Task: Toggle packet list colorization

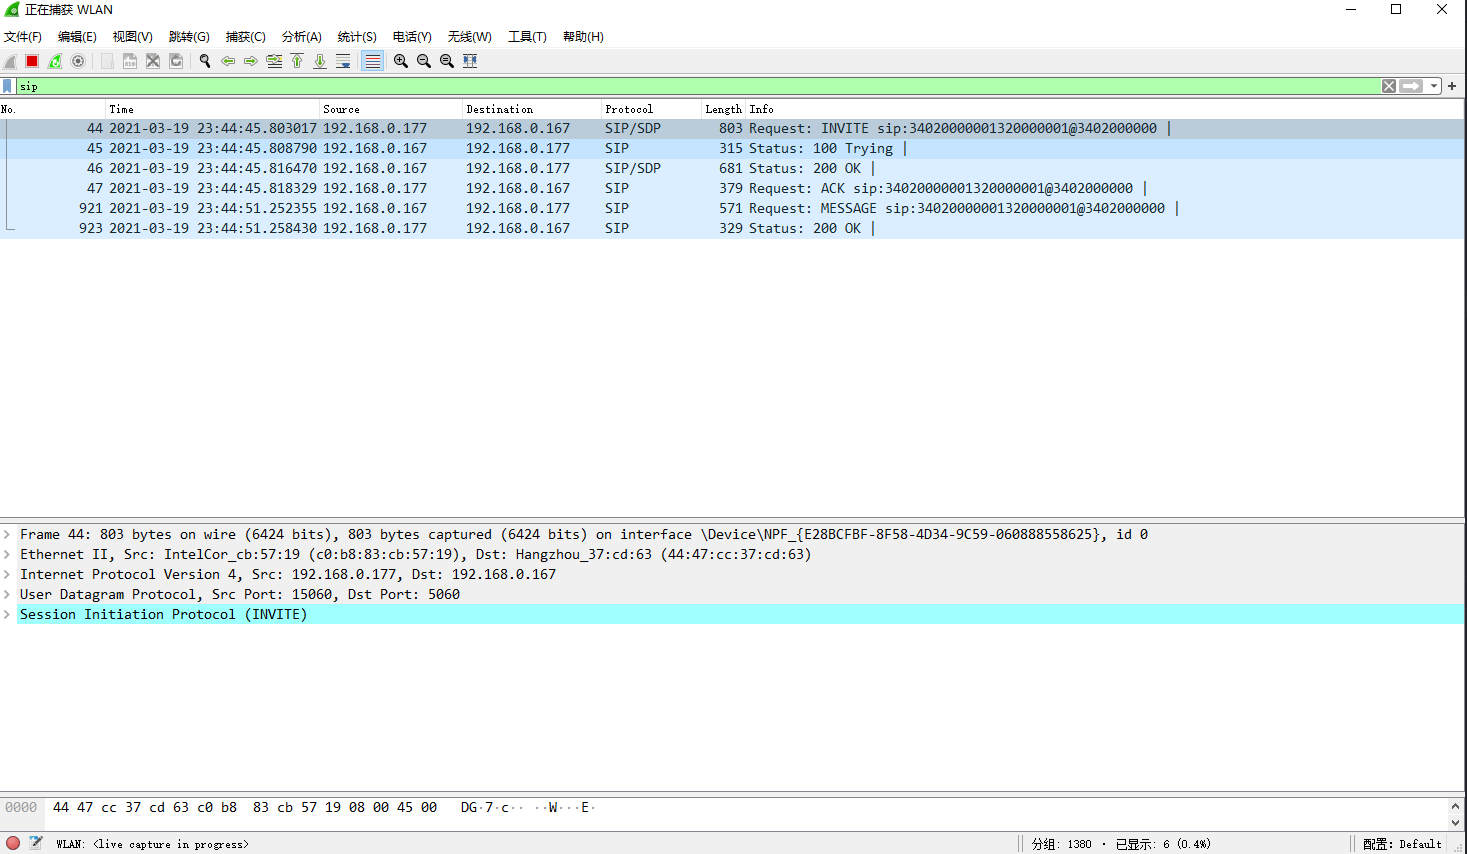Action: pyautogui.click(x=372, y=61)
